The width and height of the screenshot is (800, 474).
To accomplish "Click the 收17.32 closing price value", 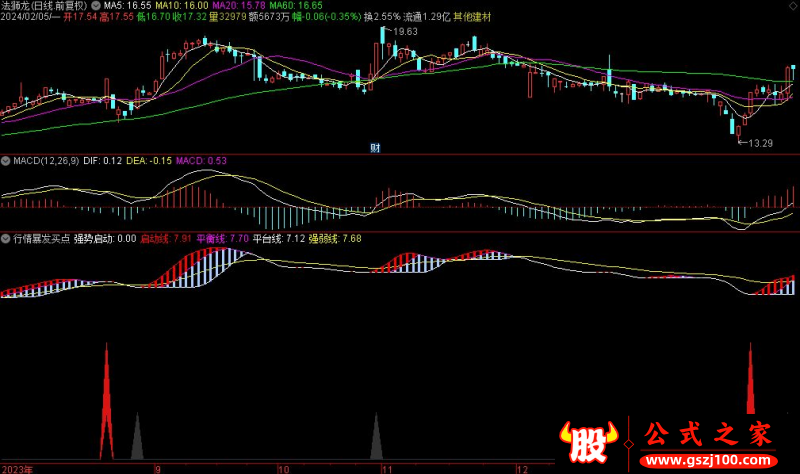I will 189,17.
